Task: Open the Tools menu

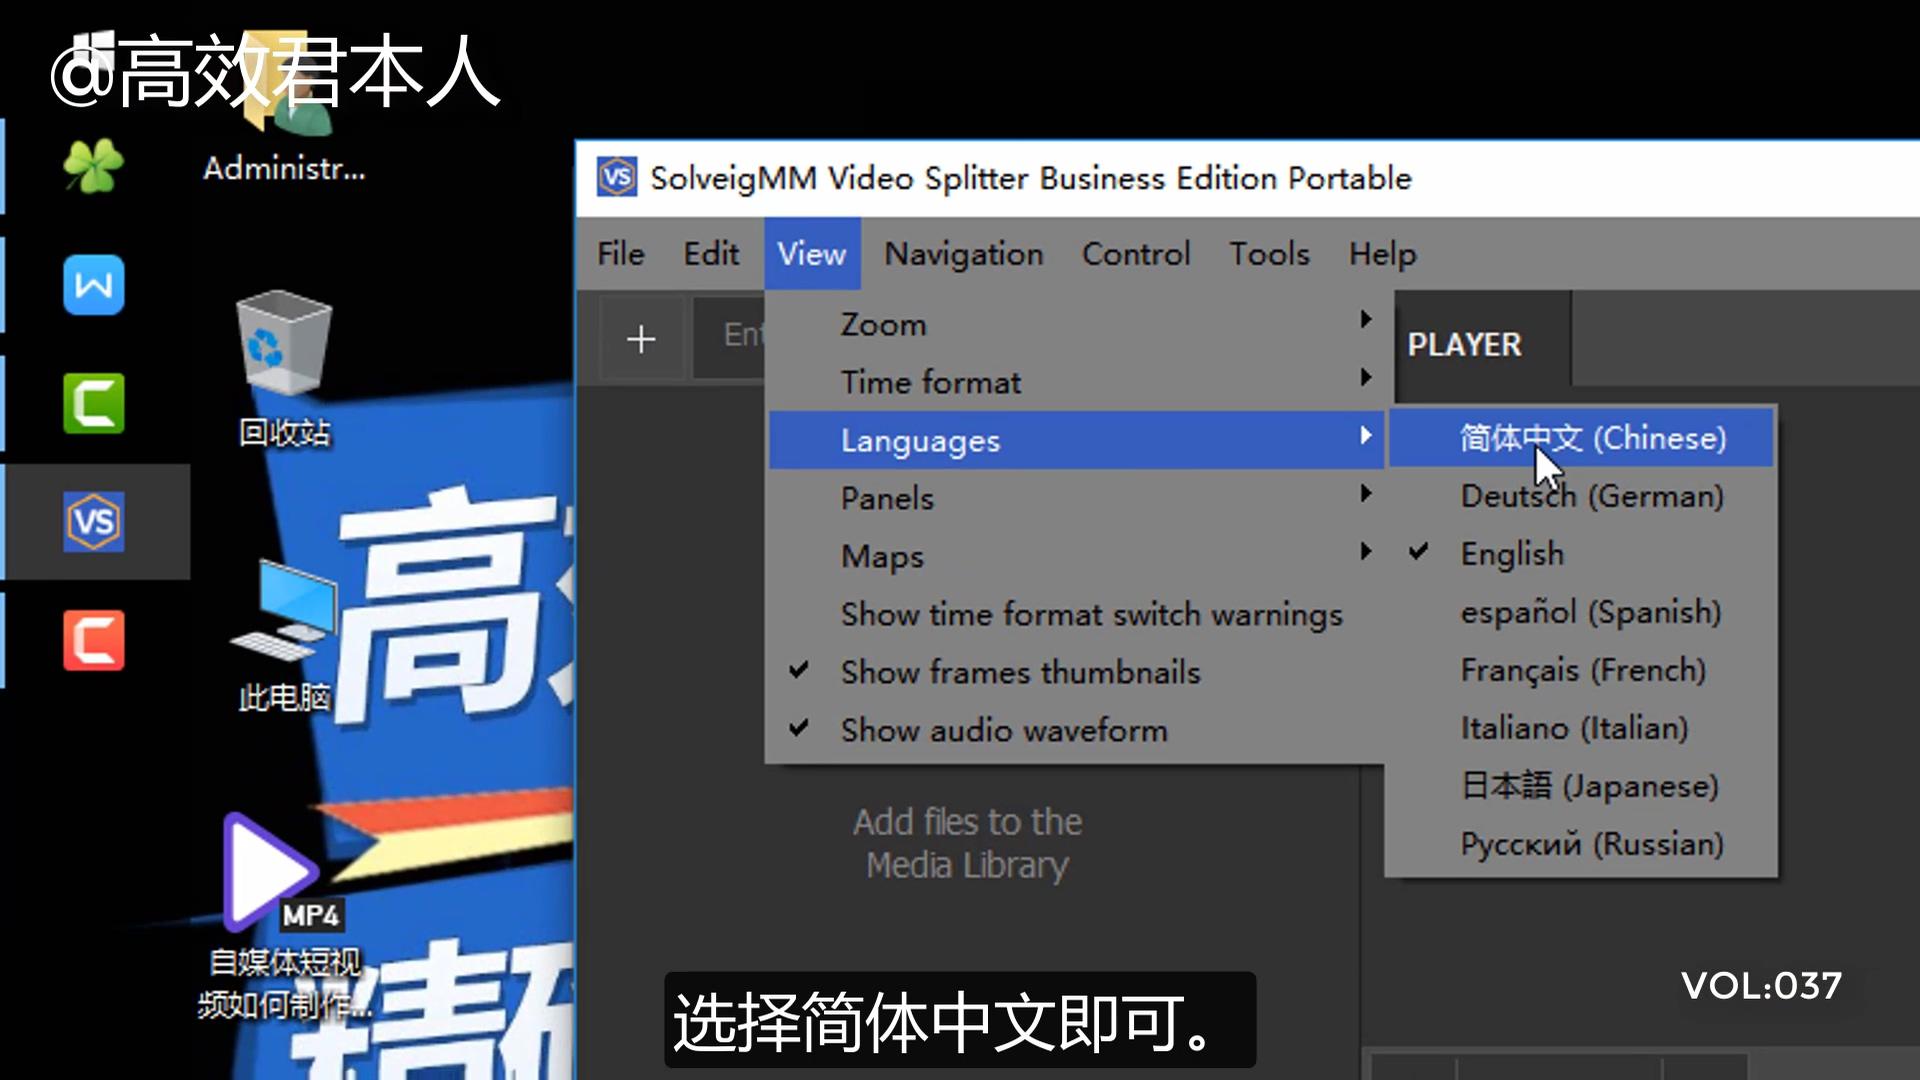Action: (1269, 254)
